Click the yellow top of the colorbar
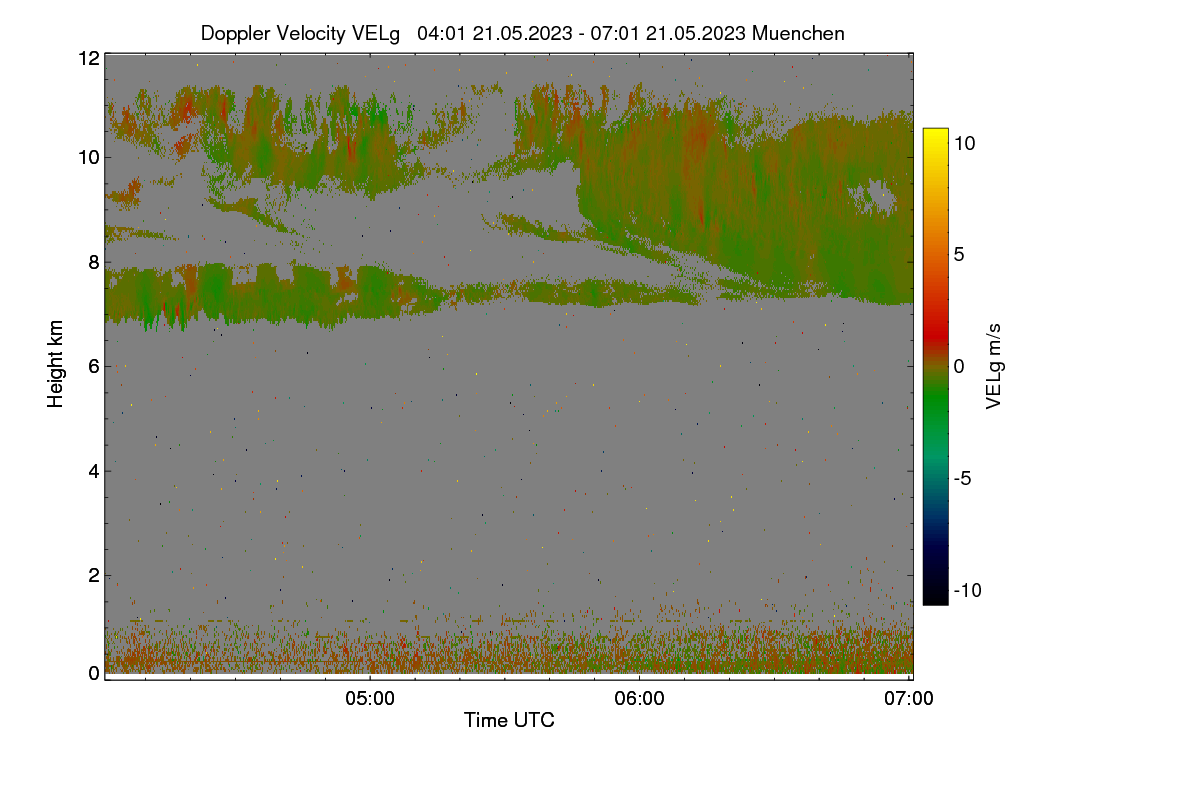Viewport: 1200px width, 800px height. pyautogui.click(x=935, y=138)
